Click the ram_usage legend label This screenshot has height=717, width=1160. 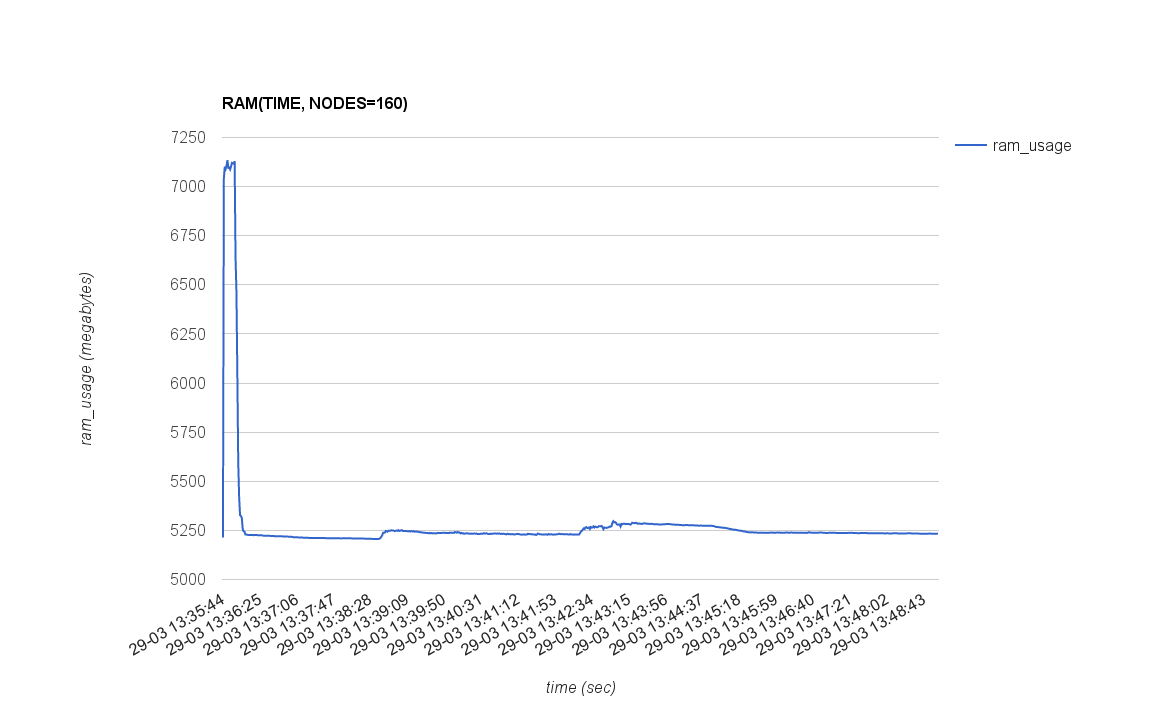click(x=1031, y=146)
